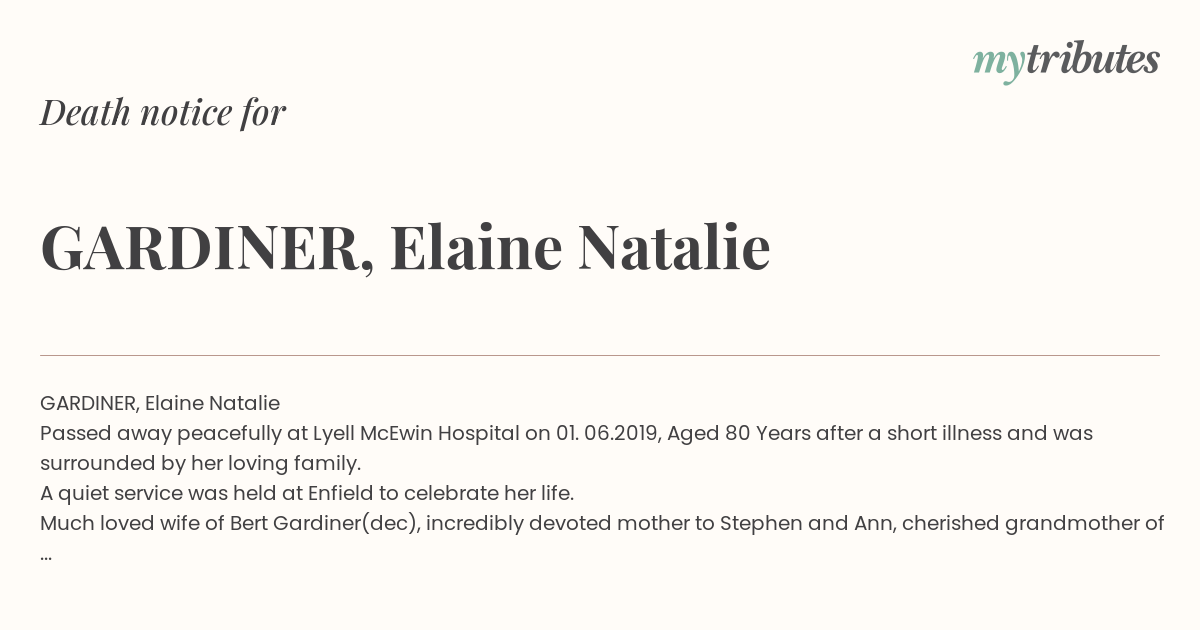The width and height of the screenshot is (1200, 630).
Task: Click the horizontal divider line
Action: tap(600, 355)
